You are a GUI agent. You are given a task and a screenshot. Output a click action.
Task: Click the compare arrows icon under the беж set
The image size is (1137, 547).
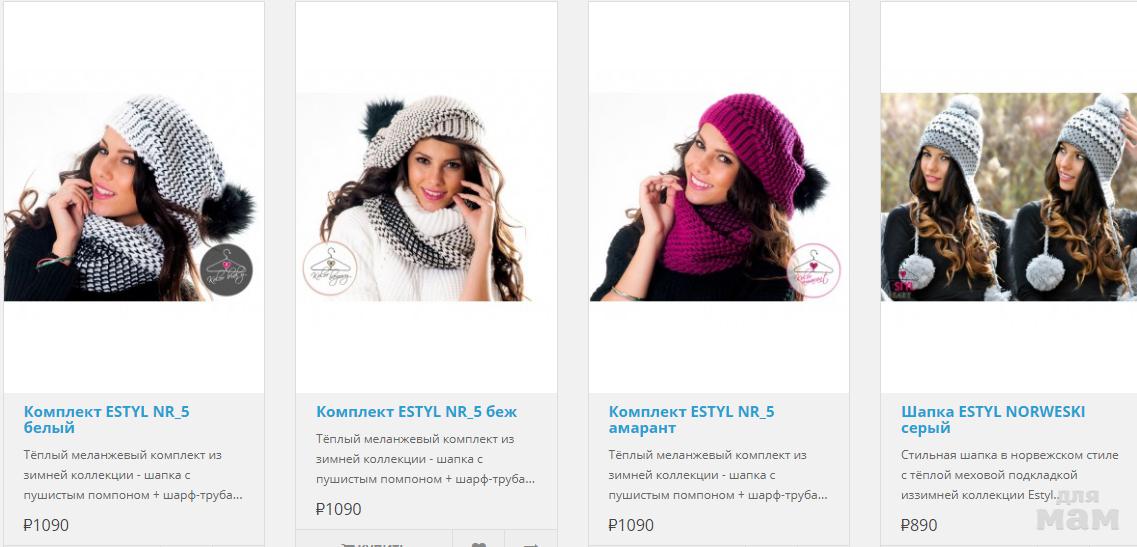point(531,540)
